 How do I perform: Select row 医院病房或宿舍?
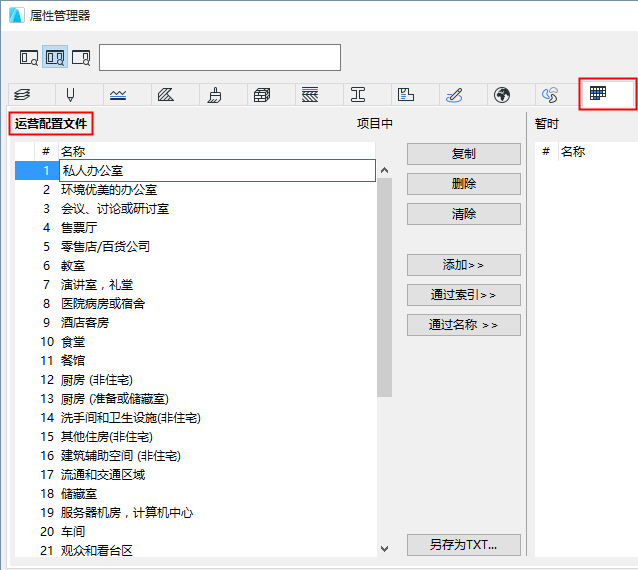pos(195,304)
